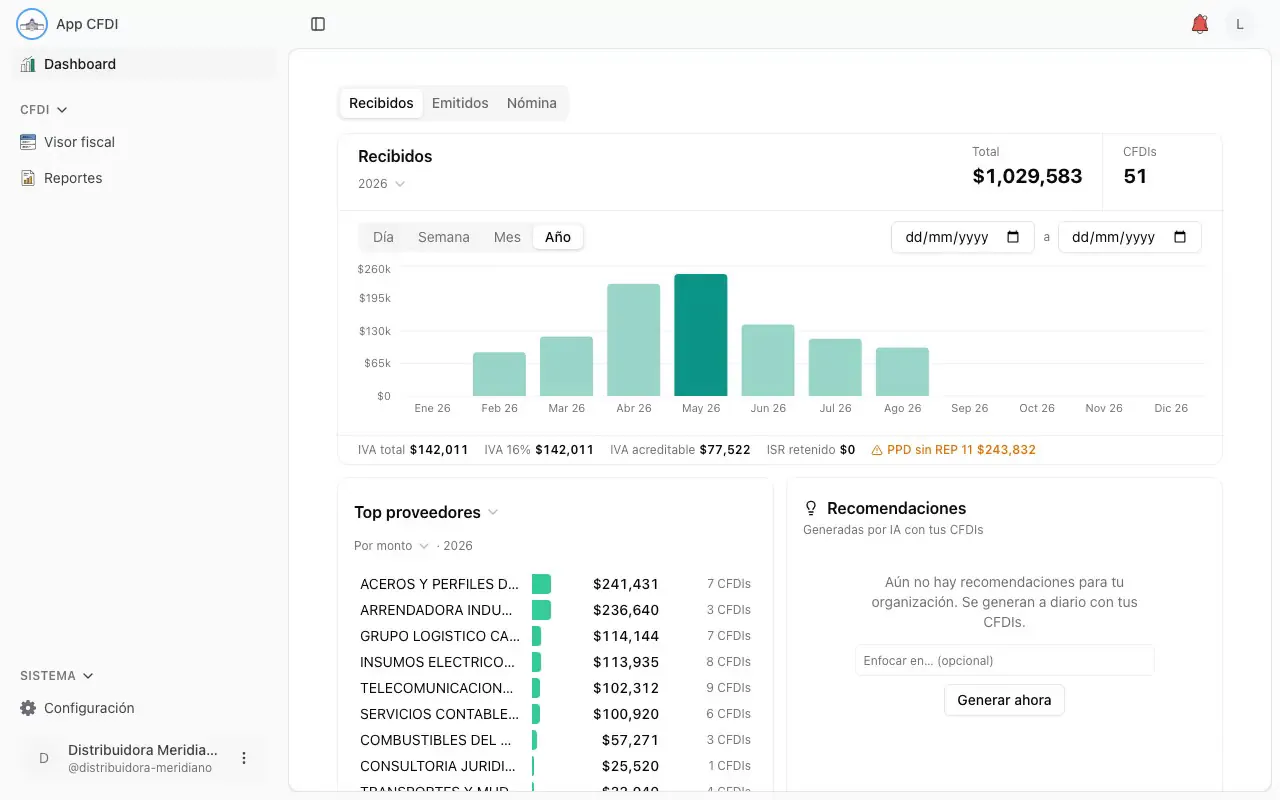Click the Generar ahora button
The image size is (1280, 800).
pyautogui.click(x=1004, y=700)
